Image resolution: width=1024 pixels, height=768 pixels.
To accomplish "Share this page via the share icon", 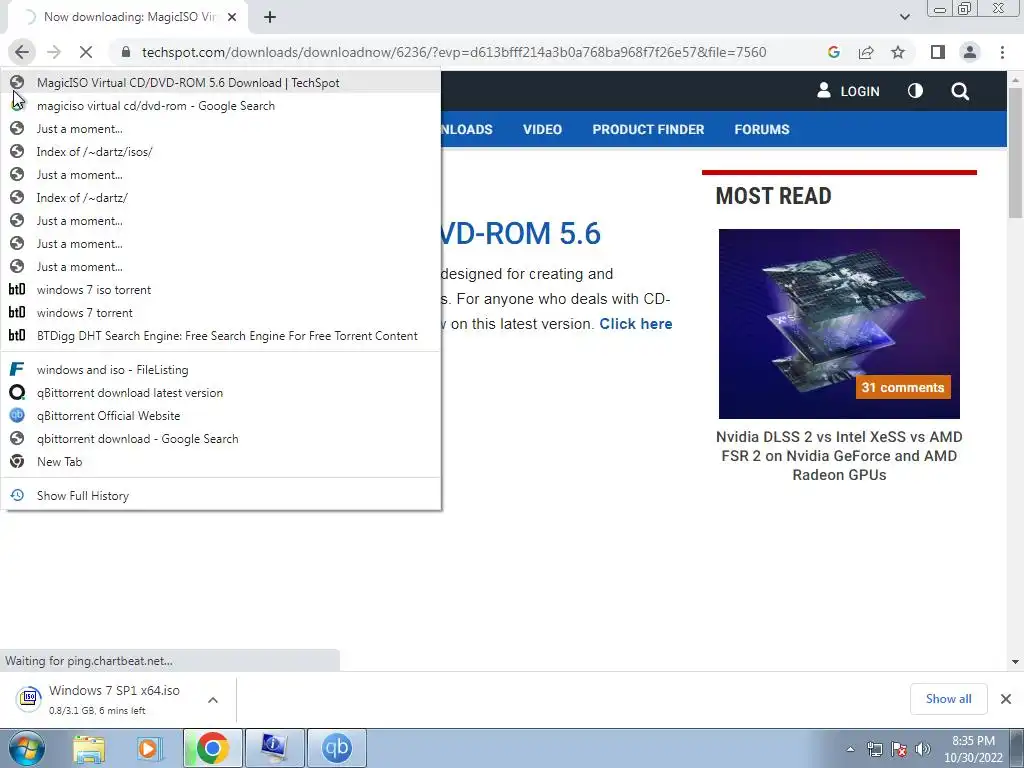I will pyautogui.click(x=866, y=52).
